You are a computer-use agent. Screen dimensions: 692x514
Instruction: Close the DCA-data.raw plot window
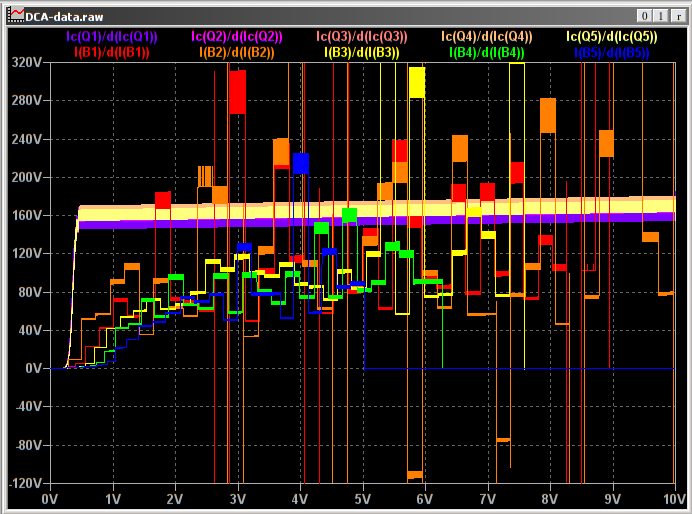click(x=678, y=16)
